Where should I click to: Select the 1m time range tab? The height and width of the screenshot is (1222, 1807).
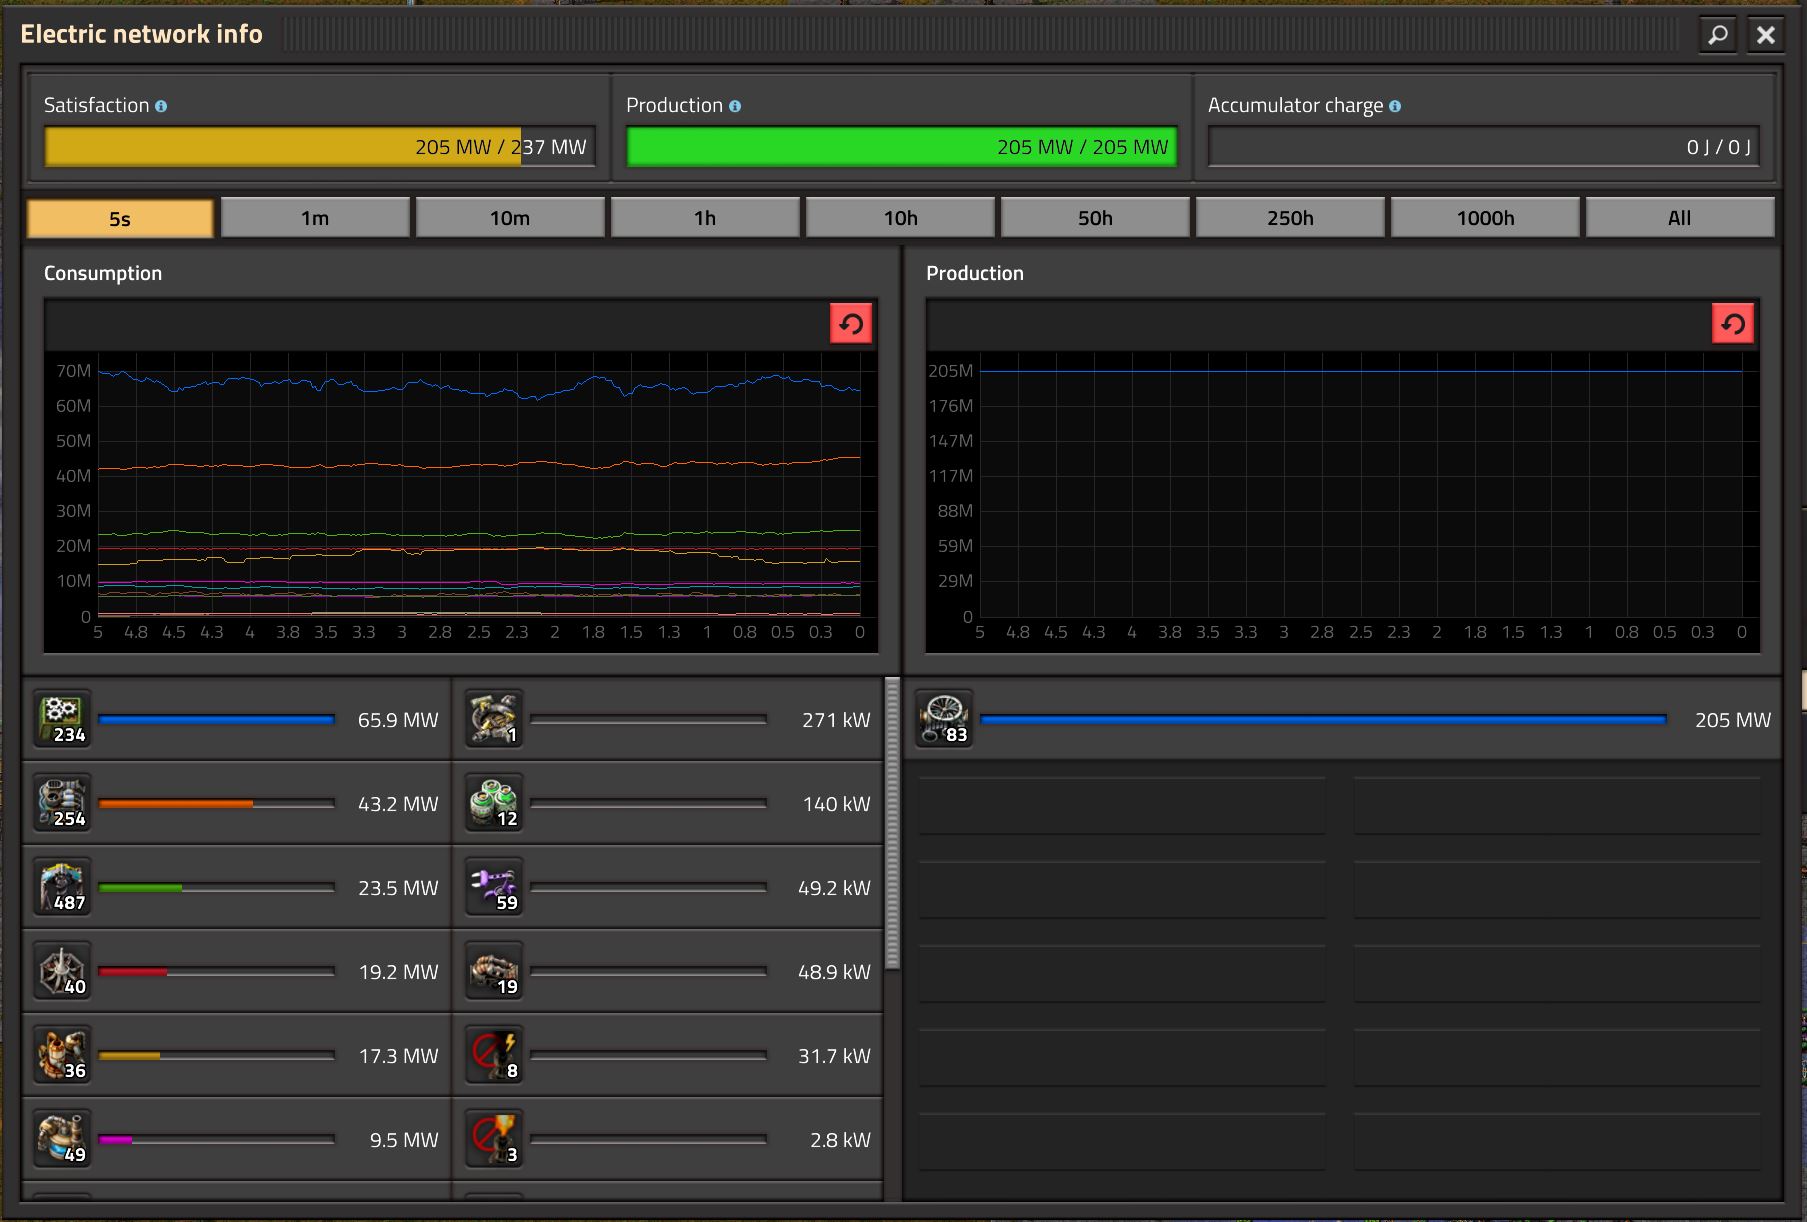315,218
